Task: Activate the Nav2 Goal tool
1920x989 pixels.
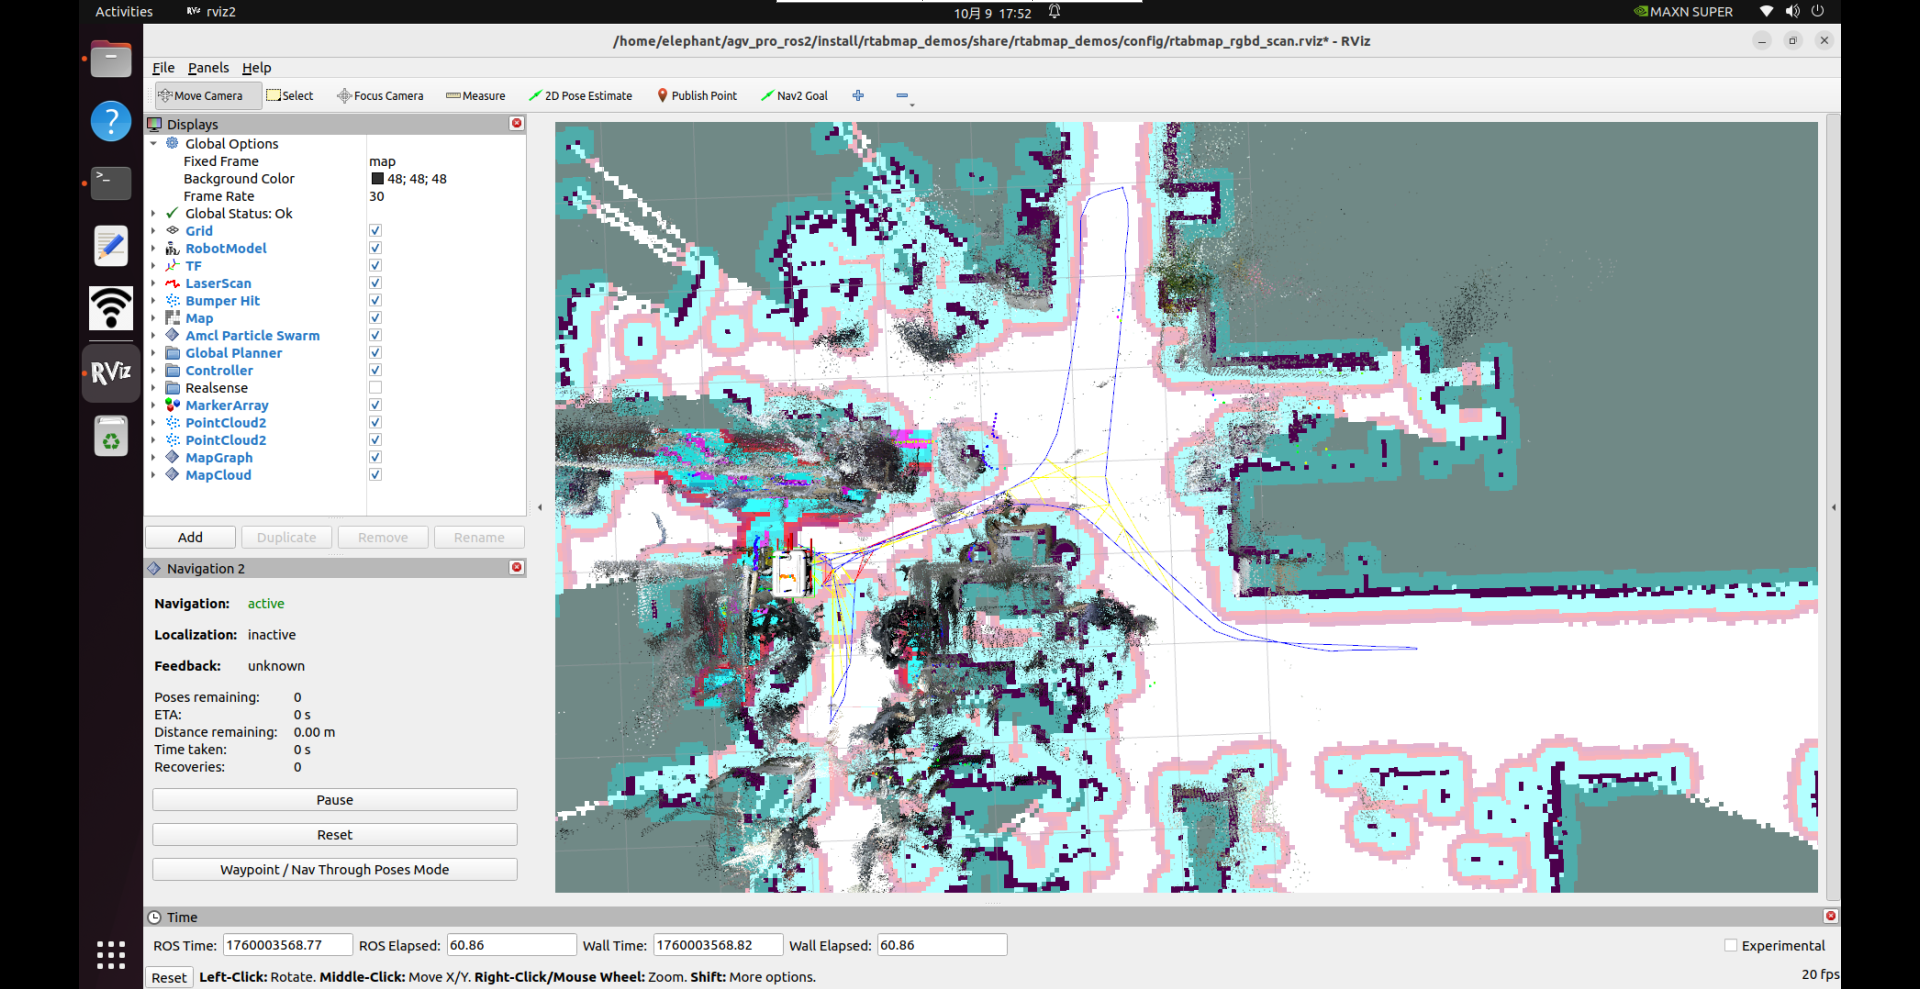Action: pyautogui.click(x=794, y=96)
